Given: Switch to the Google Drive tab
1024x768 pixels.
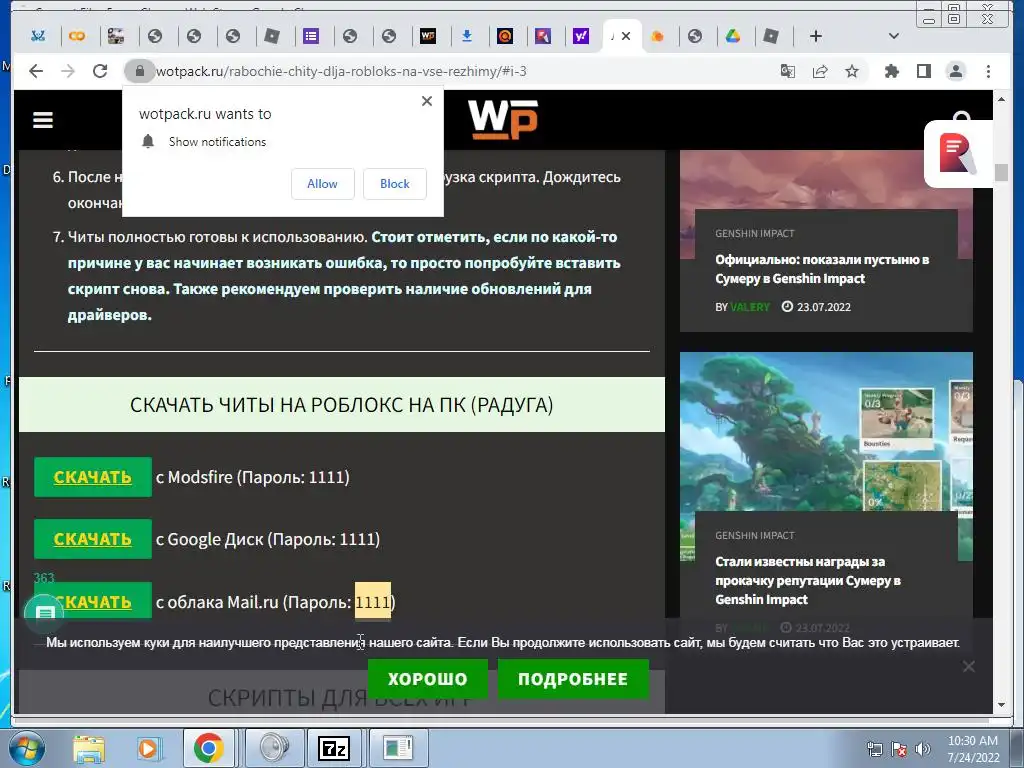Looking at the screenshot, I should pos(733,36).
